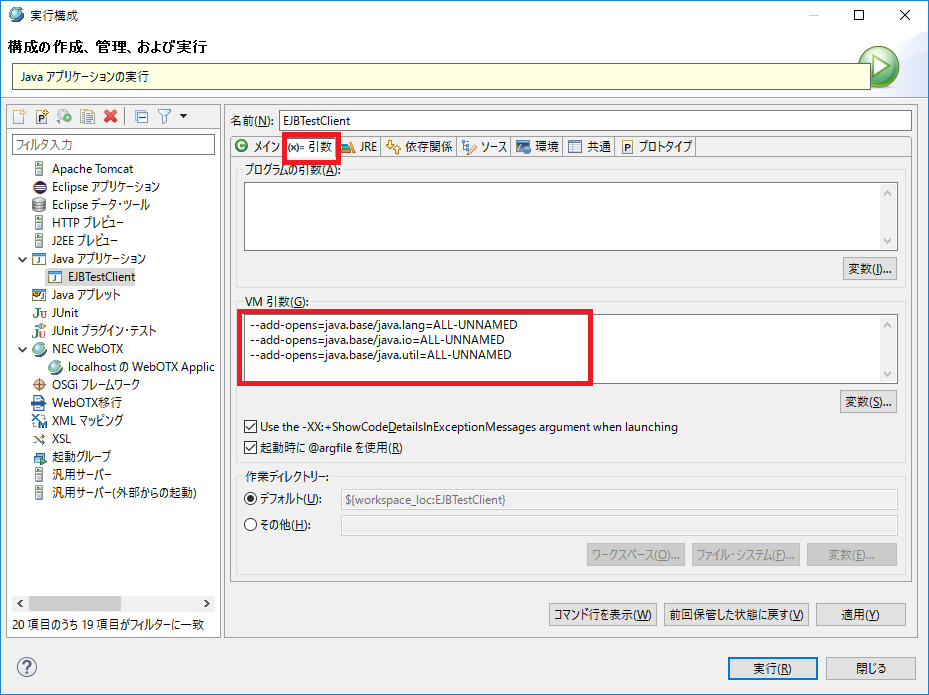Click the export launch configuration icon
929x695 pixels.
(x=64, y=117)
